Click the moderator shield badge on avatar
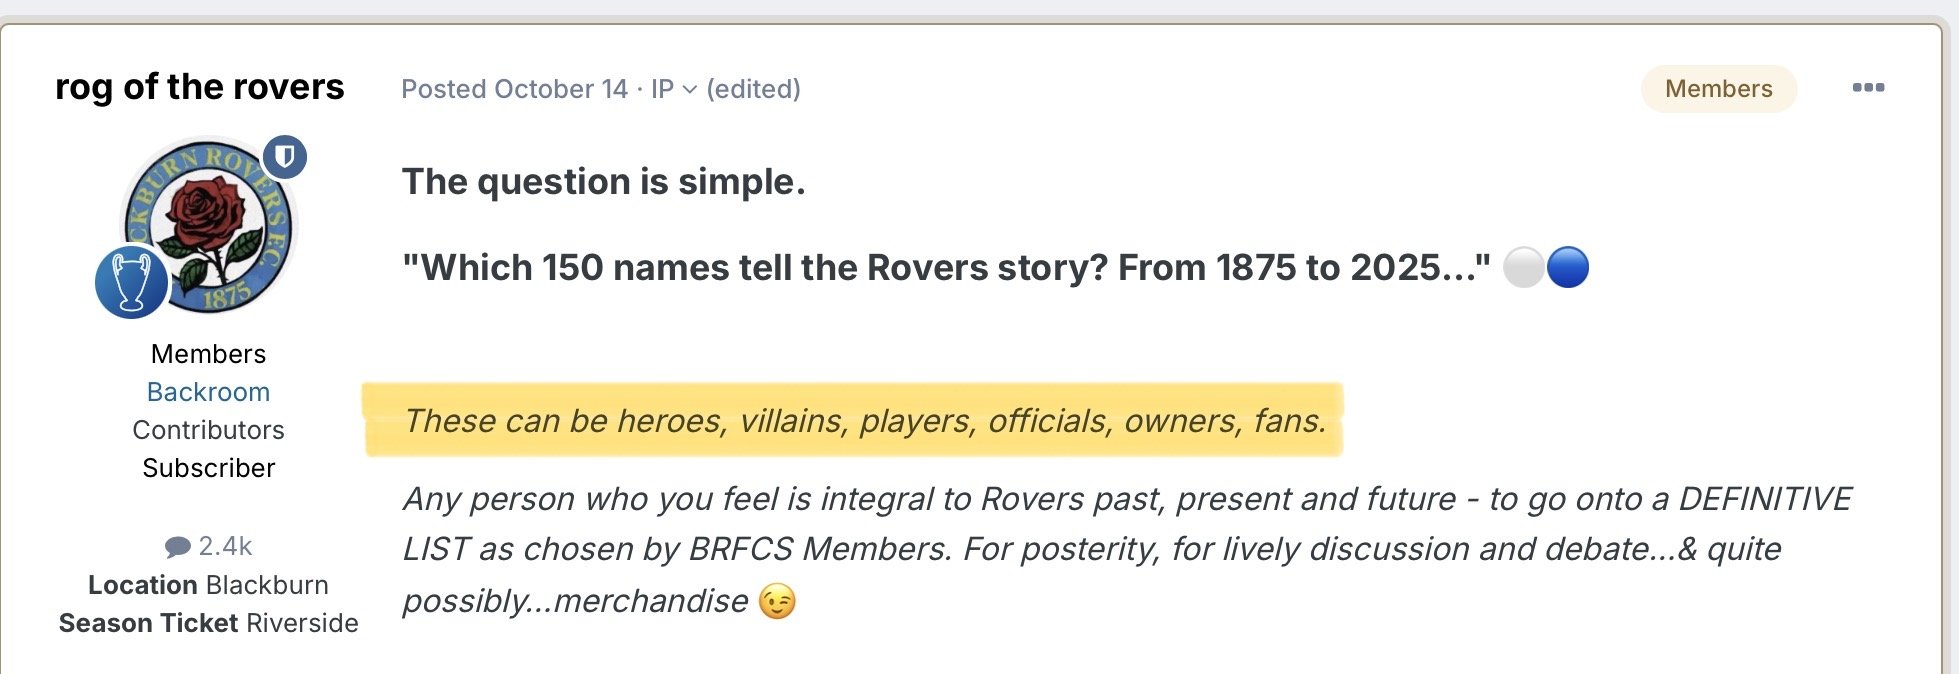 pyautogui.click(x=285, y=157)
